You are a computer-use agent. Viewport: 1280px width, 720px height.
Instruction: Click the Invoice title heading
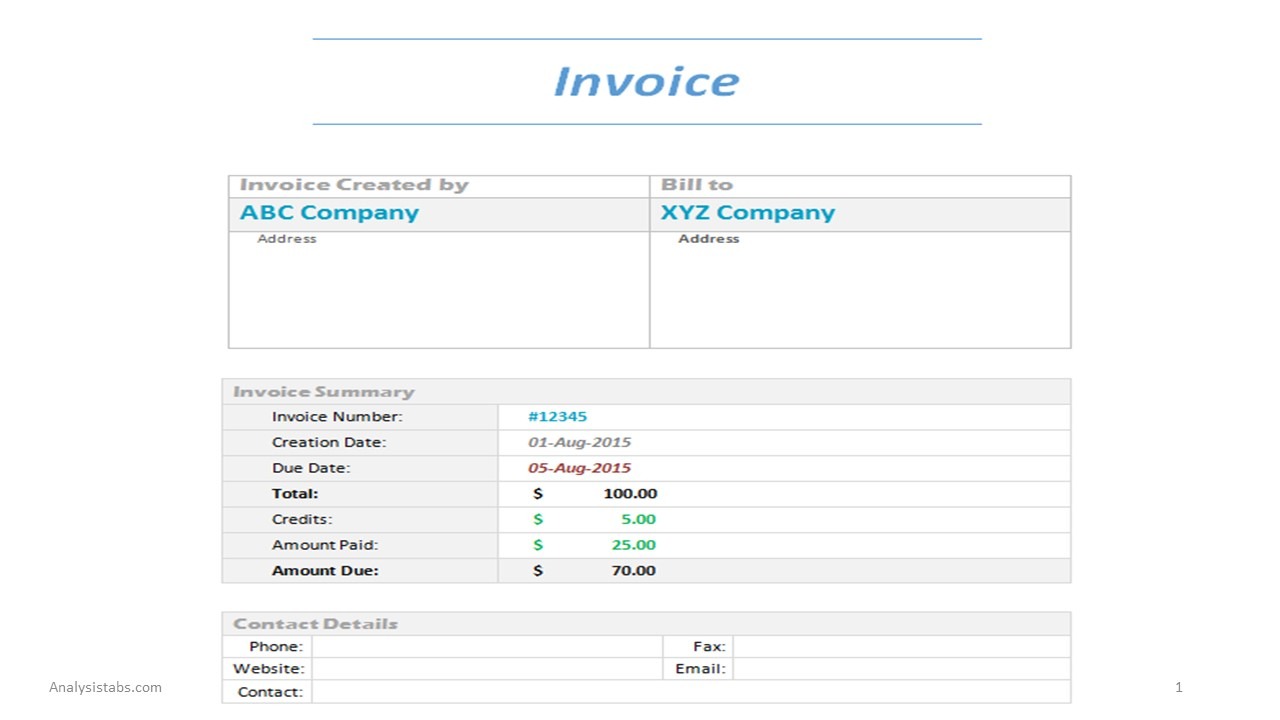646,82
